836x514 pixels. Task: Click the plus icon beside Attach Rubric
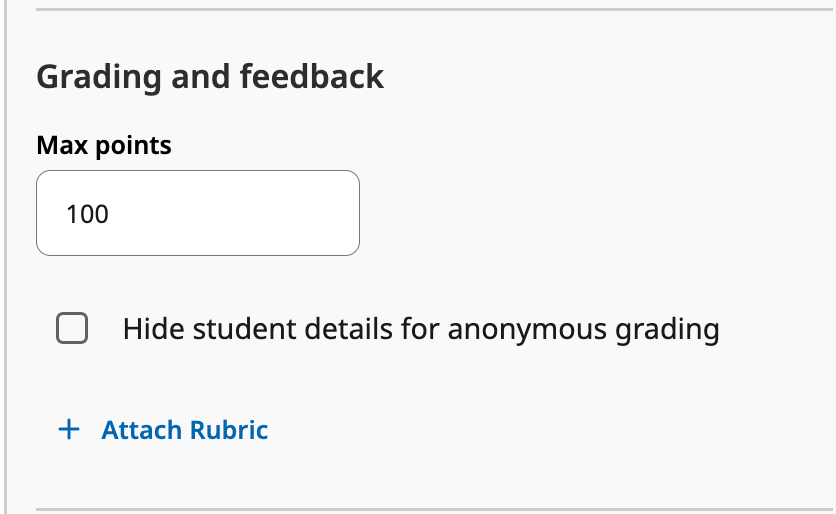(68, 430)
